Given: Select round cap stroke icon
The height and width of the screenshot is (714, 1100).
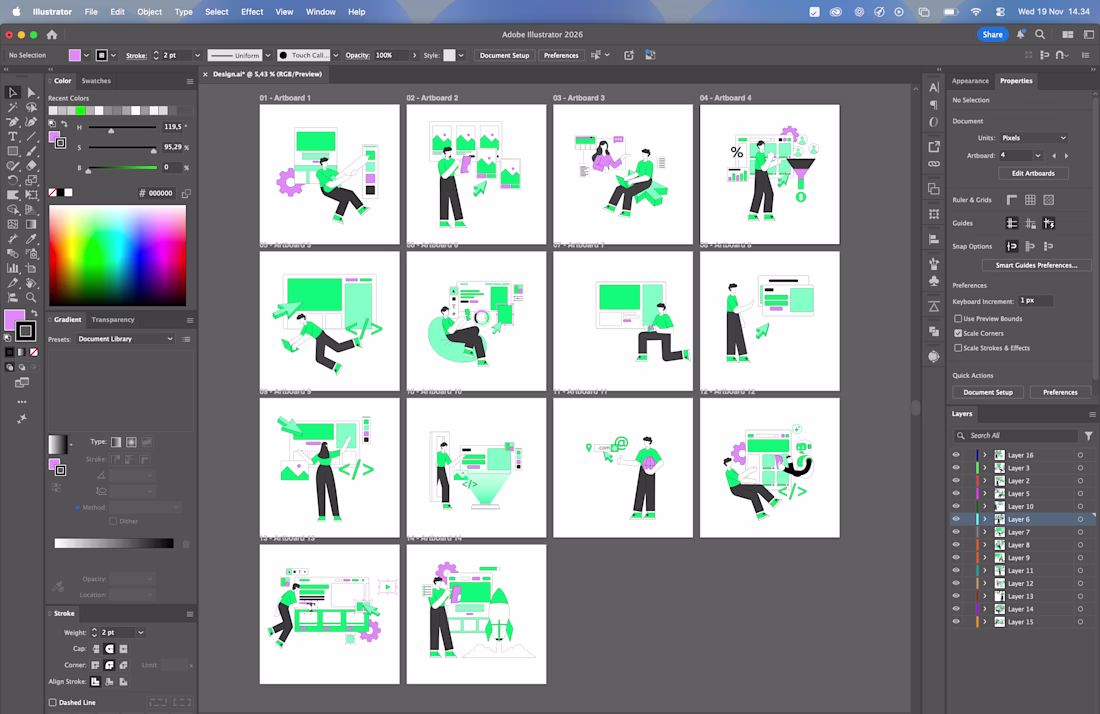Looking at the screenshot, I should [109, 649].
